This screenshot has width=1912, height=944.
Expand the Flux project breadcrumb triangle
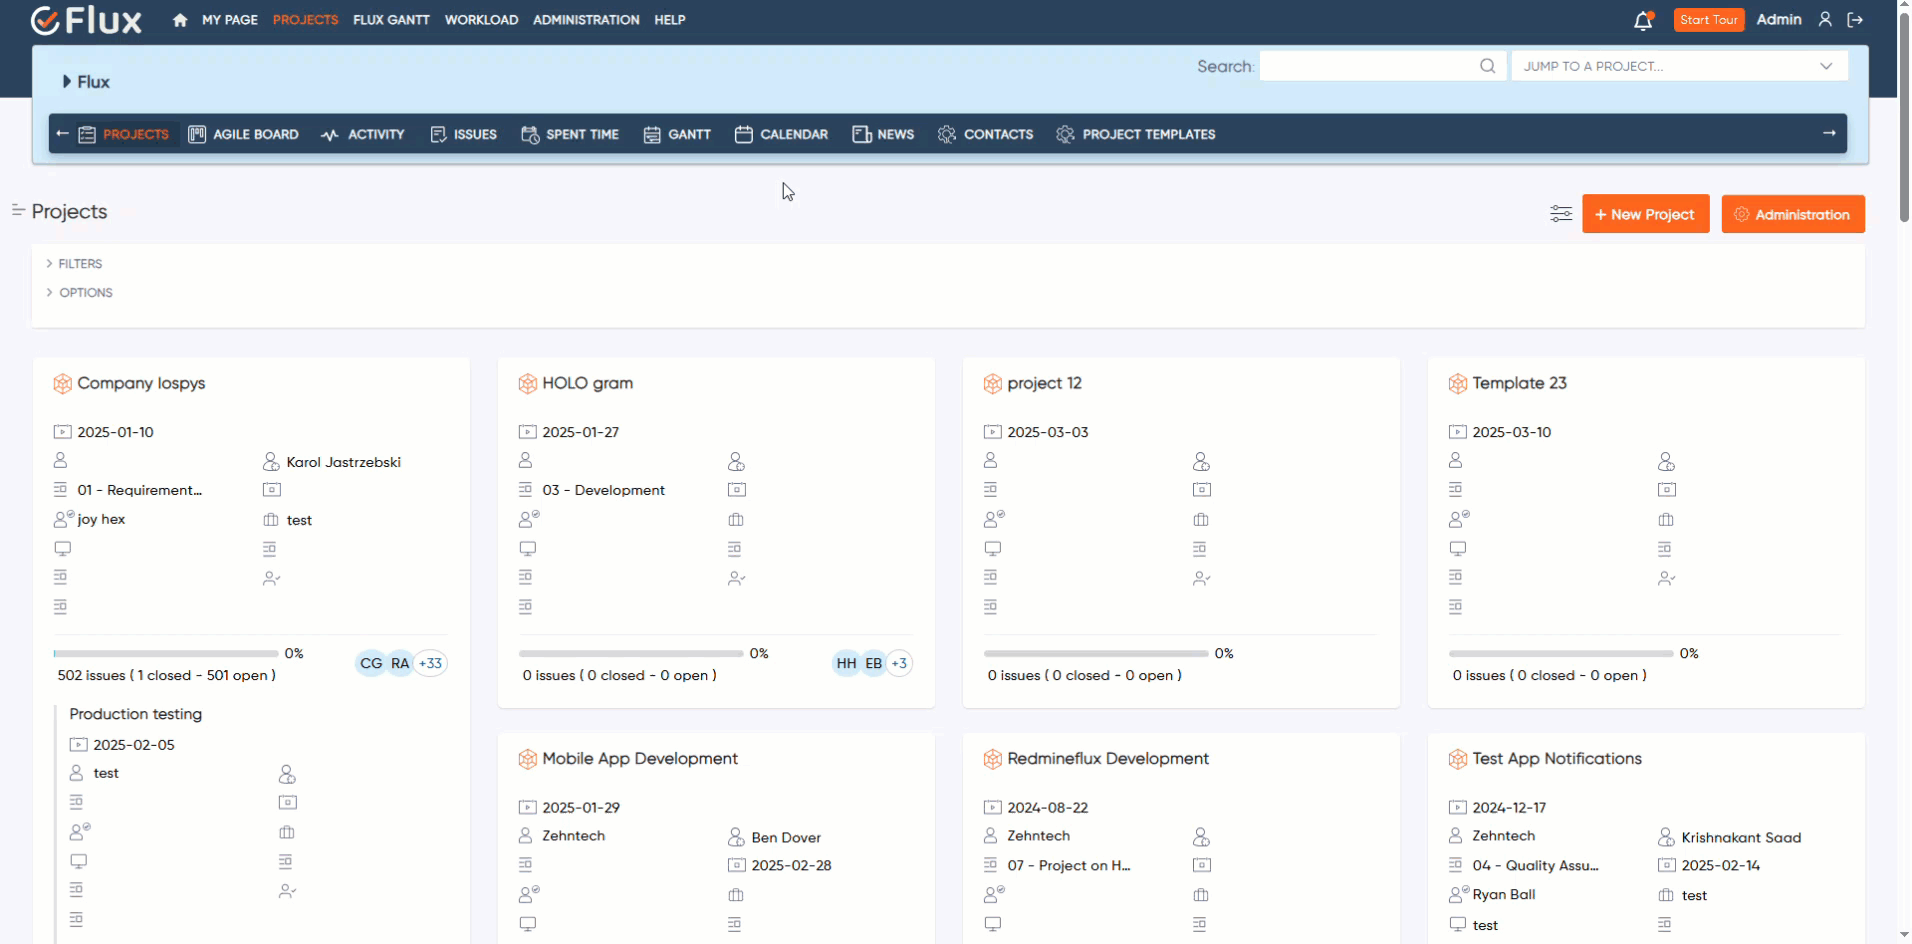67,82
